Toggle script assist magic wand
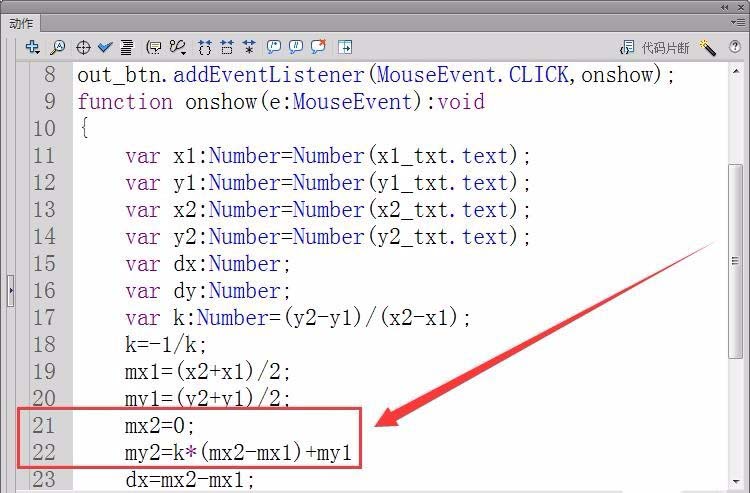 (707, 47)
